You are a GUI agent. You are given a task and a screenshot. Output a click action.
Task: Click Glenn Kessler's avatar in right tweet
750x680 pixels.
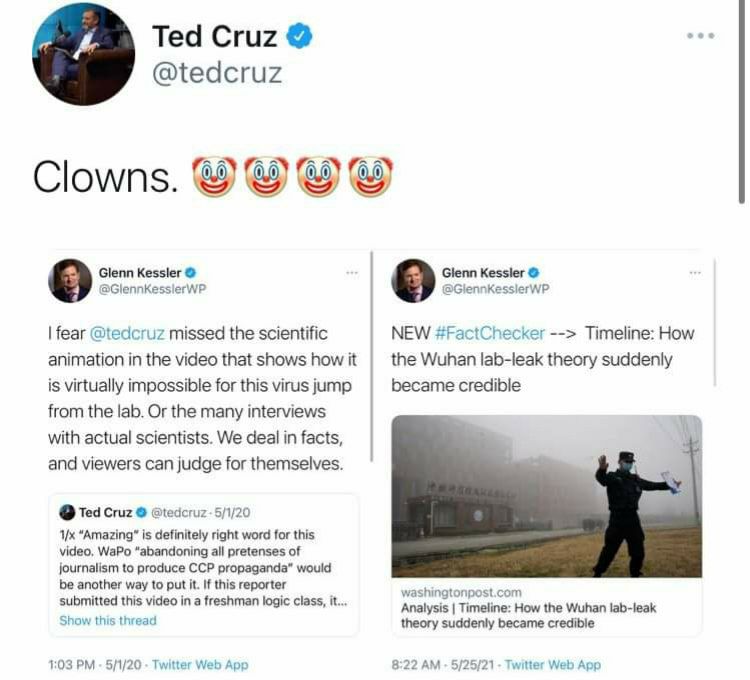tap(413, 280)
